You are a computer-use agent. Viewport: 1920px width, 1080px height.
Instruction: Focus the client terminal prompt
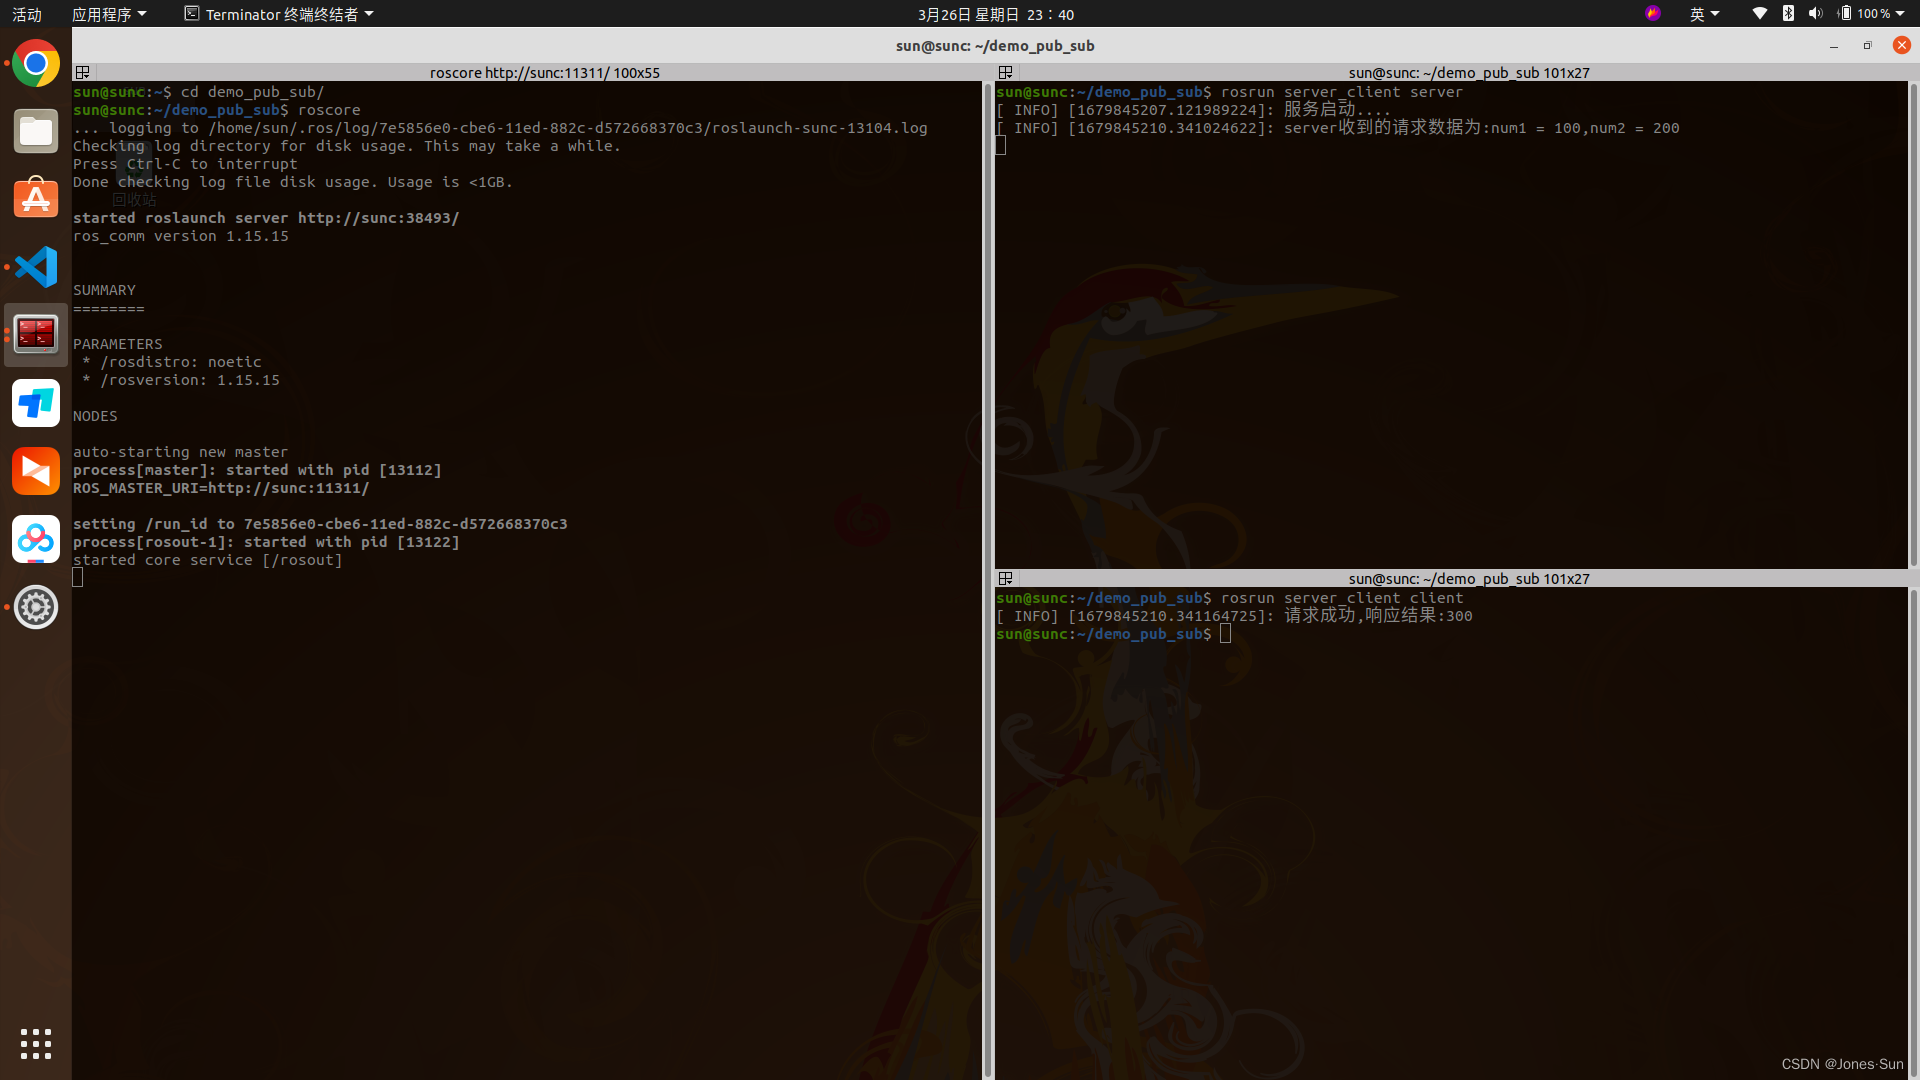pos(1225,634)
